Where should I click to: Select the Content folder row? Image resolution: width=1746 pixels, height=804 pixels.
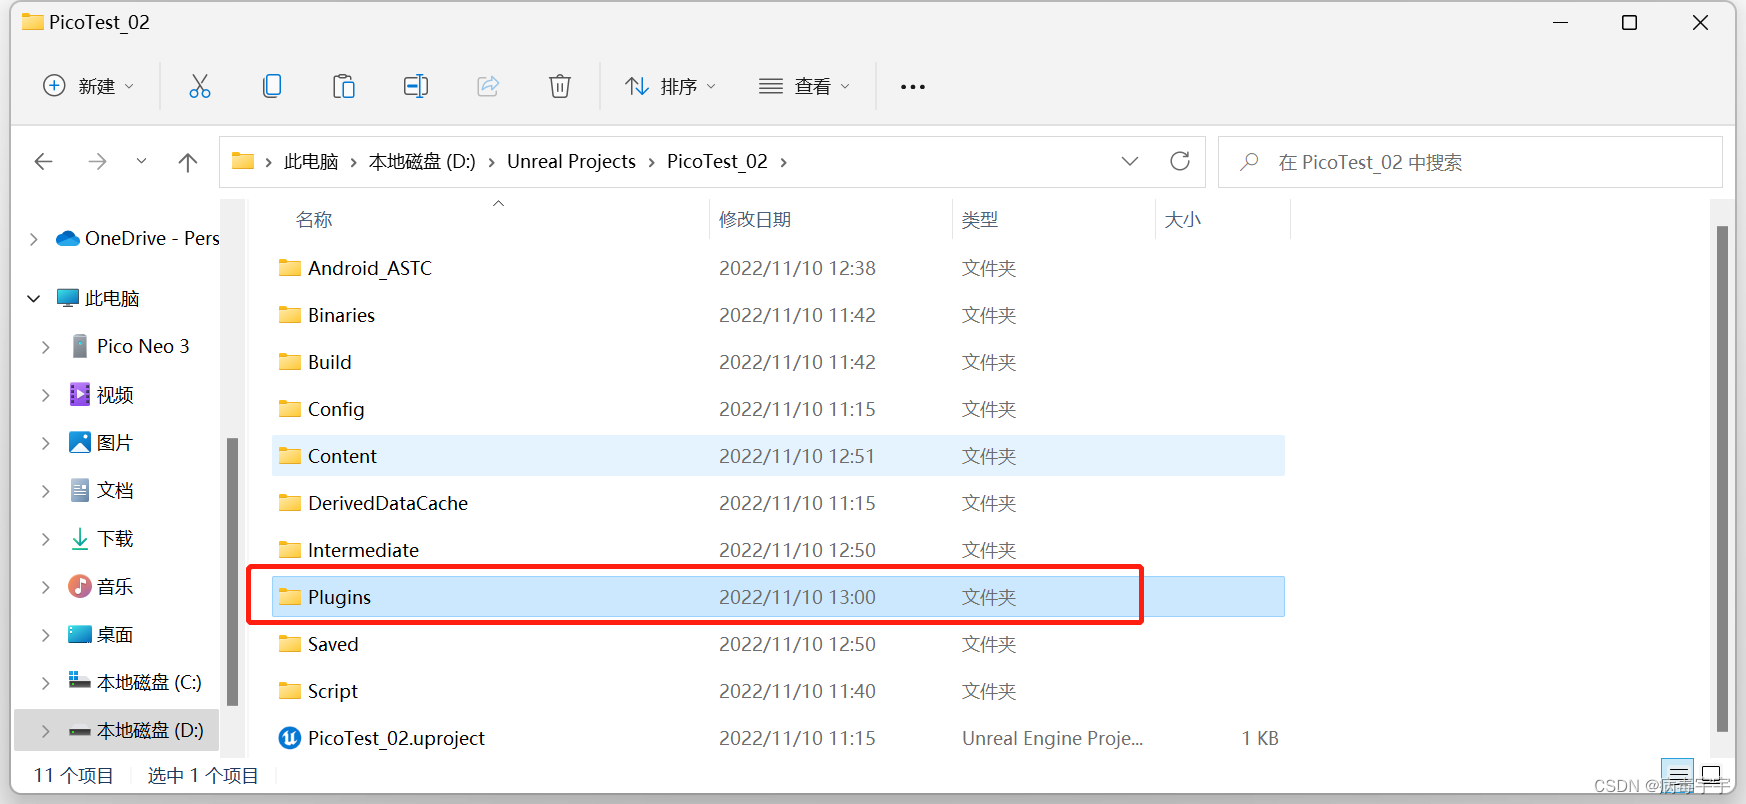click(778, 456)
